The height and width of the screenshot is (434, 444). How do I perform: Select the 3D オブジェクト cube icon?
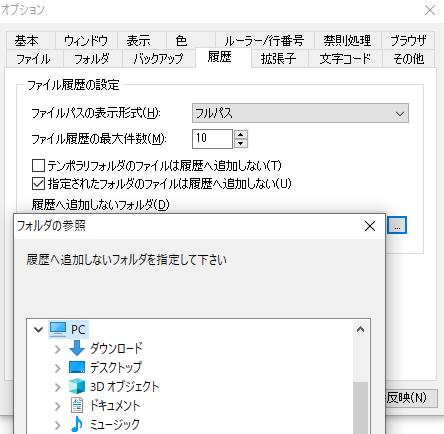77,386
